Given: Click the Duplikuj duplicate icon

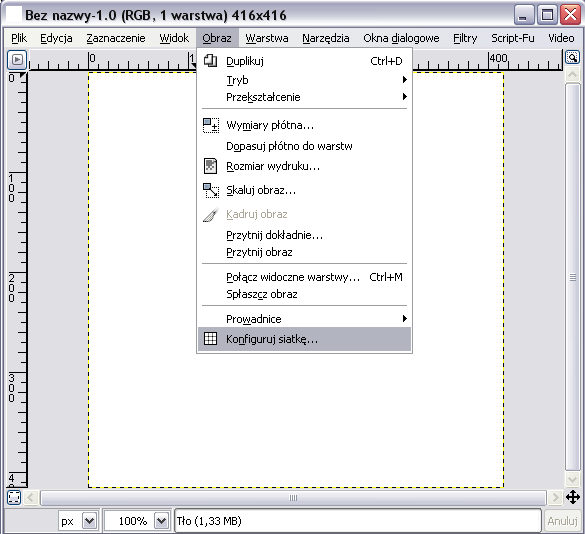Looking at the screenshot, I should tap(210, 60).
